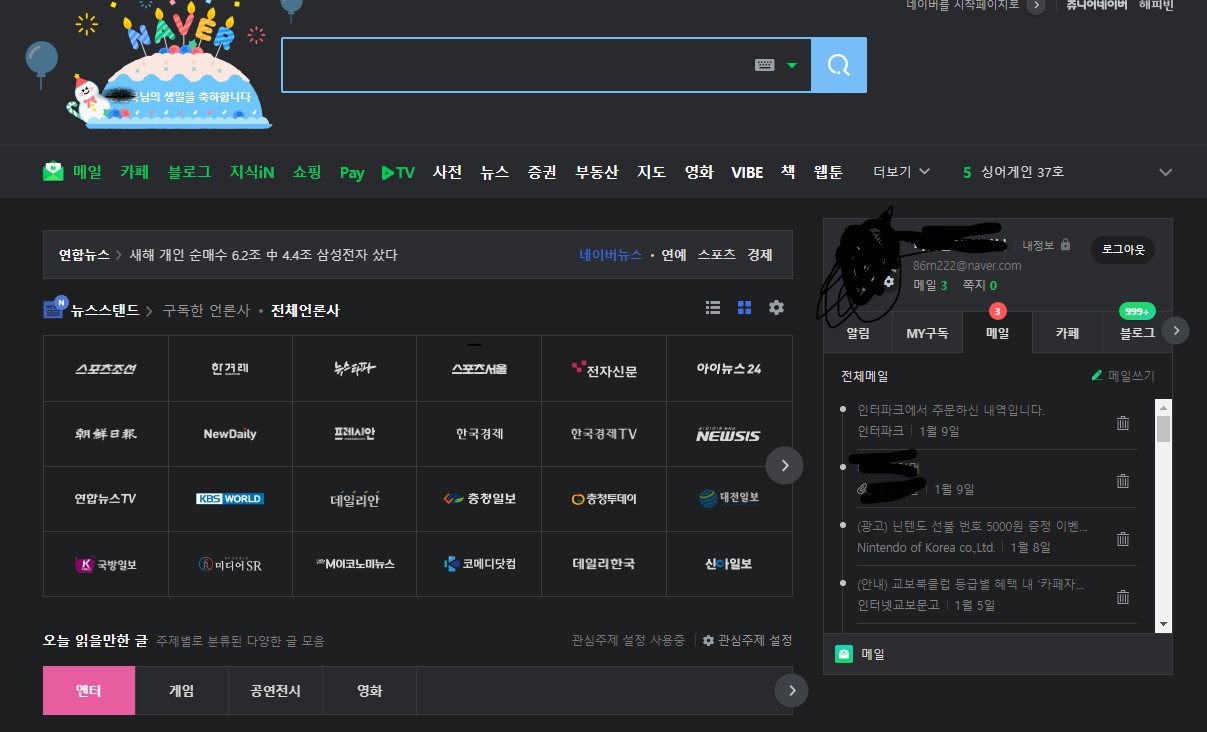Show next page of newsstand publishers
This screenshot has height=732, width=1207.
click(x=785, y=466)
